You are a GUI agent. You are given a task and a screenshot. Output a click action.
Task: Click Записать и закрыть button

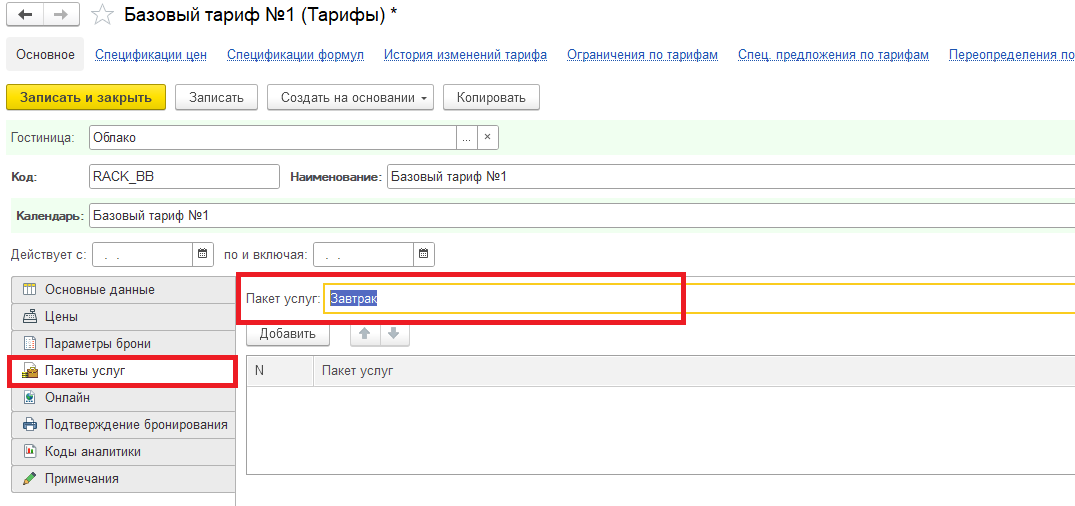tap(86, 97)
